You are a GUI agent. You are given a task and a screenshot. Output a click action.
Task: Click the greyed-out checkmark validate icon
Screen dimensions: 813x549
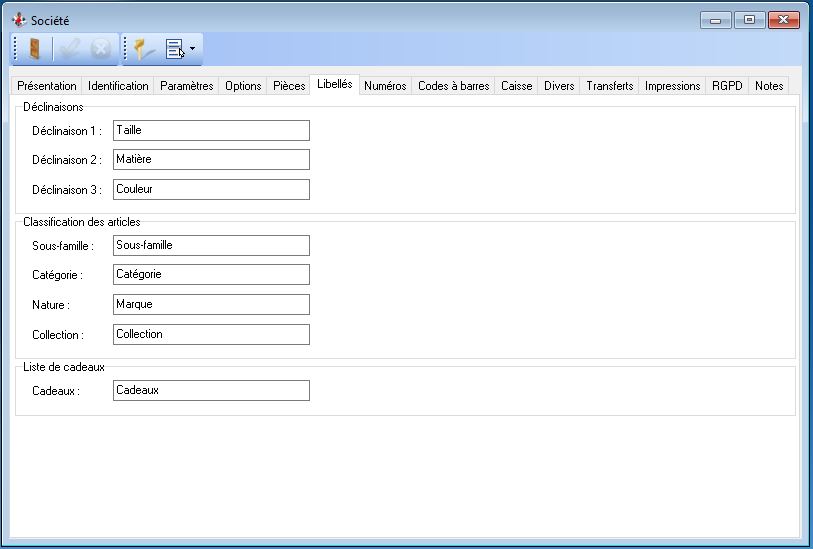70,48
